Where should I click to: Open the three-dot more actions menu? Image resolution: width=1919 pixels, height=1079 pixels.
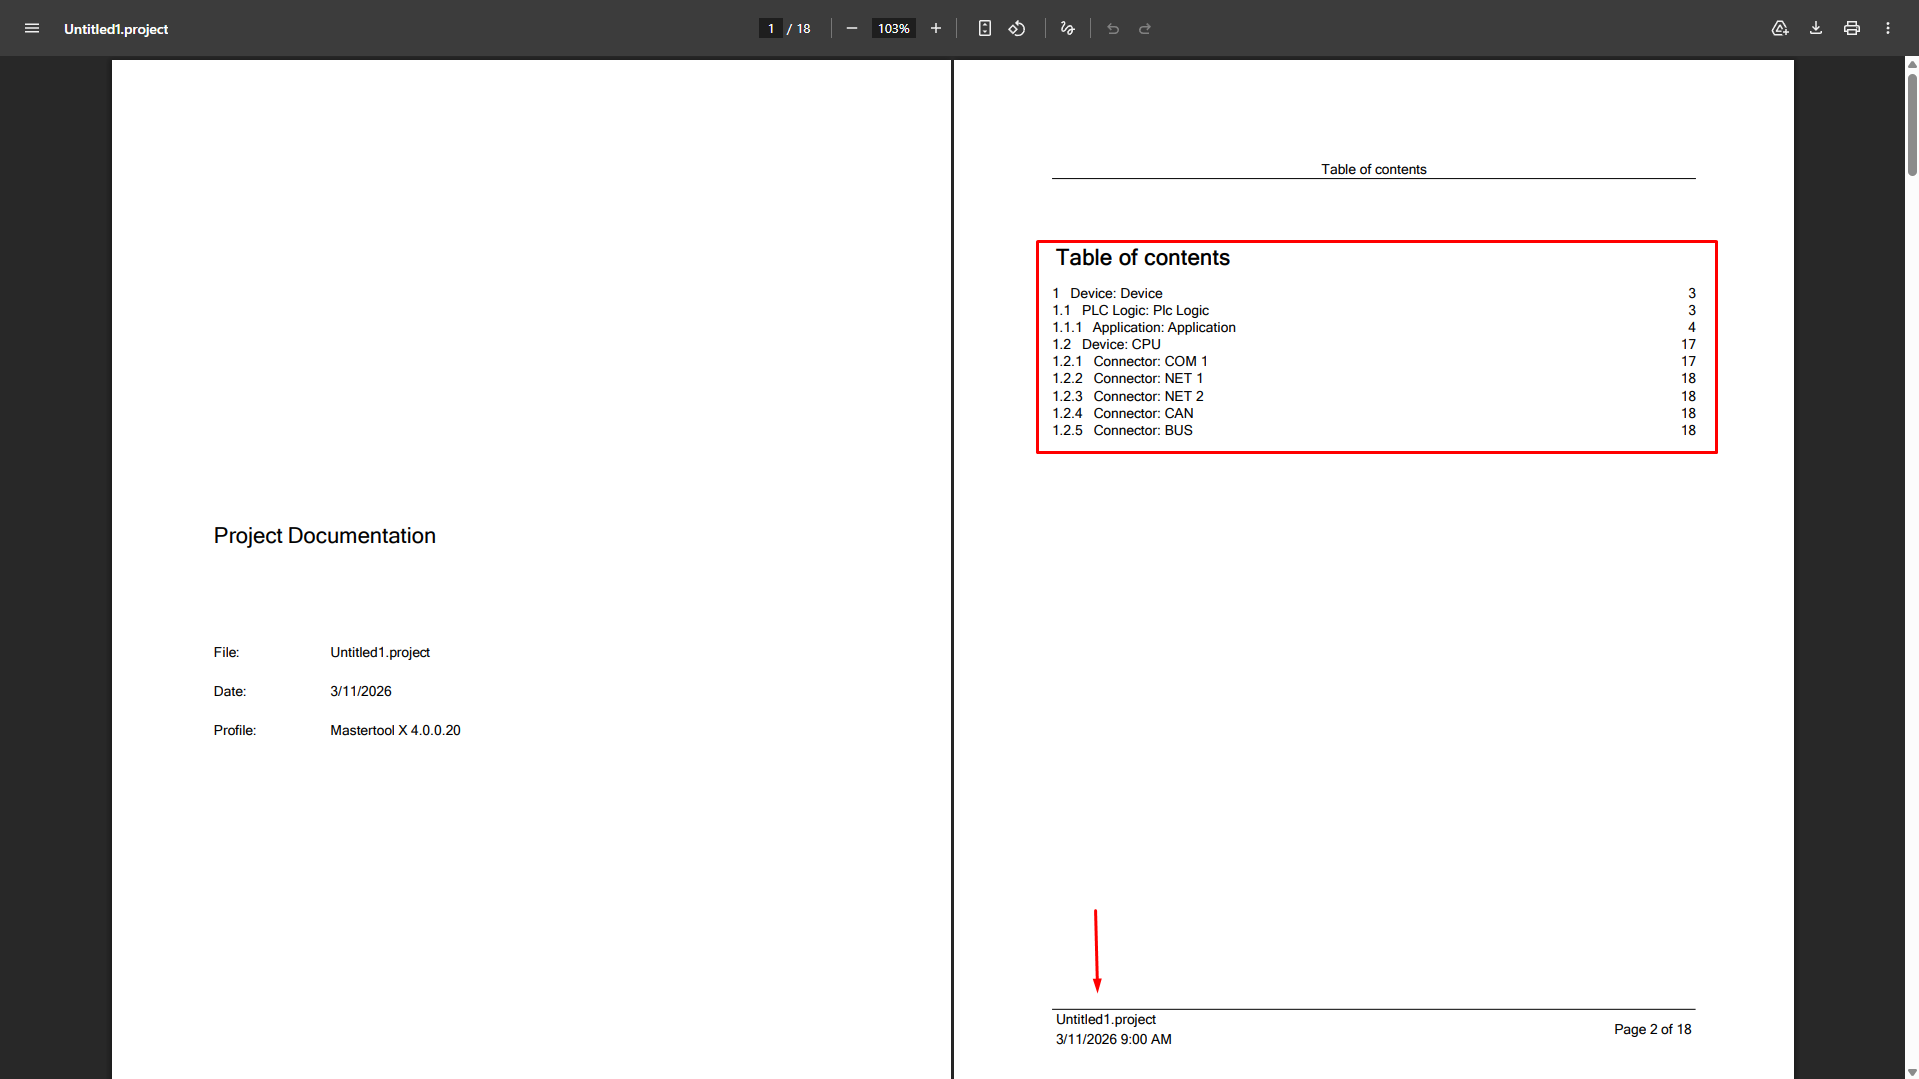[x=1888, y=28]
